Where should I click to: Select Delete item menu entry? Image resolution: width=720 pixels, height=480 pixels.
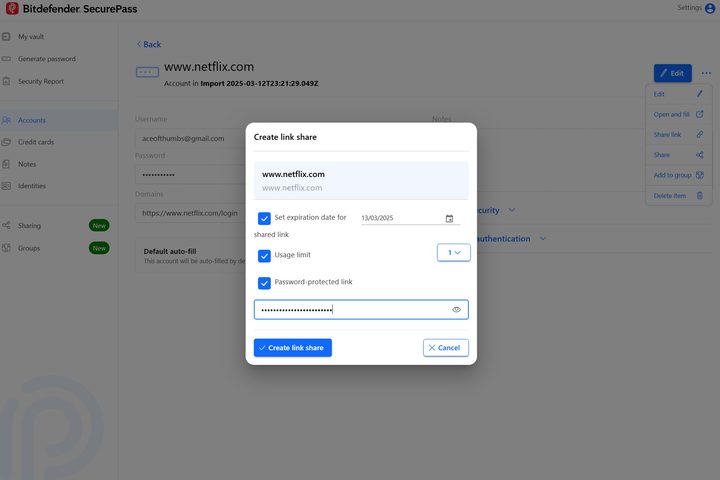[x=679, y=196]
